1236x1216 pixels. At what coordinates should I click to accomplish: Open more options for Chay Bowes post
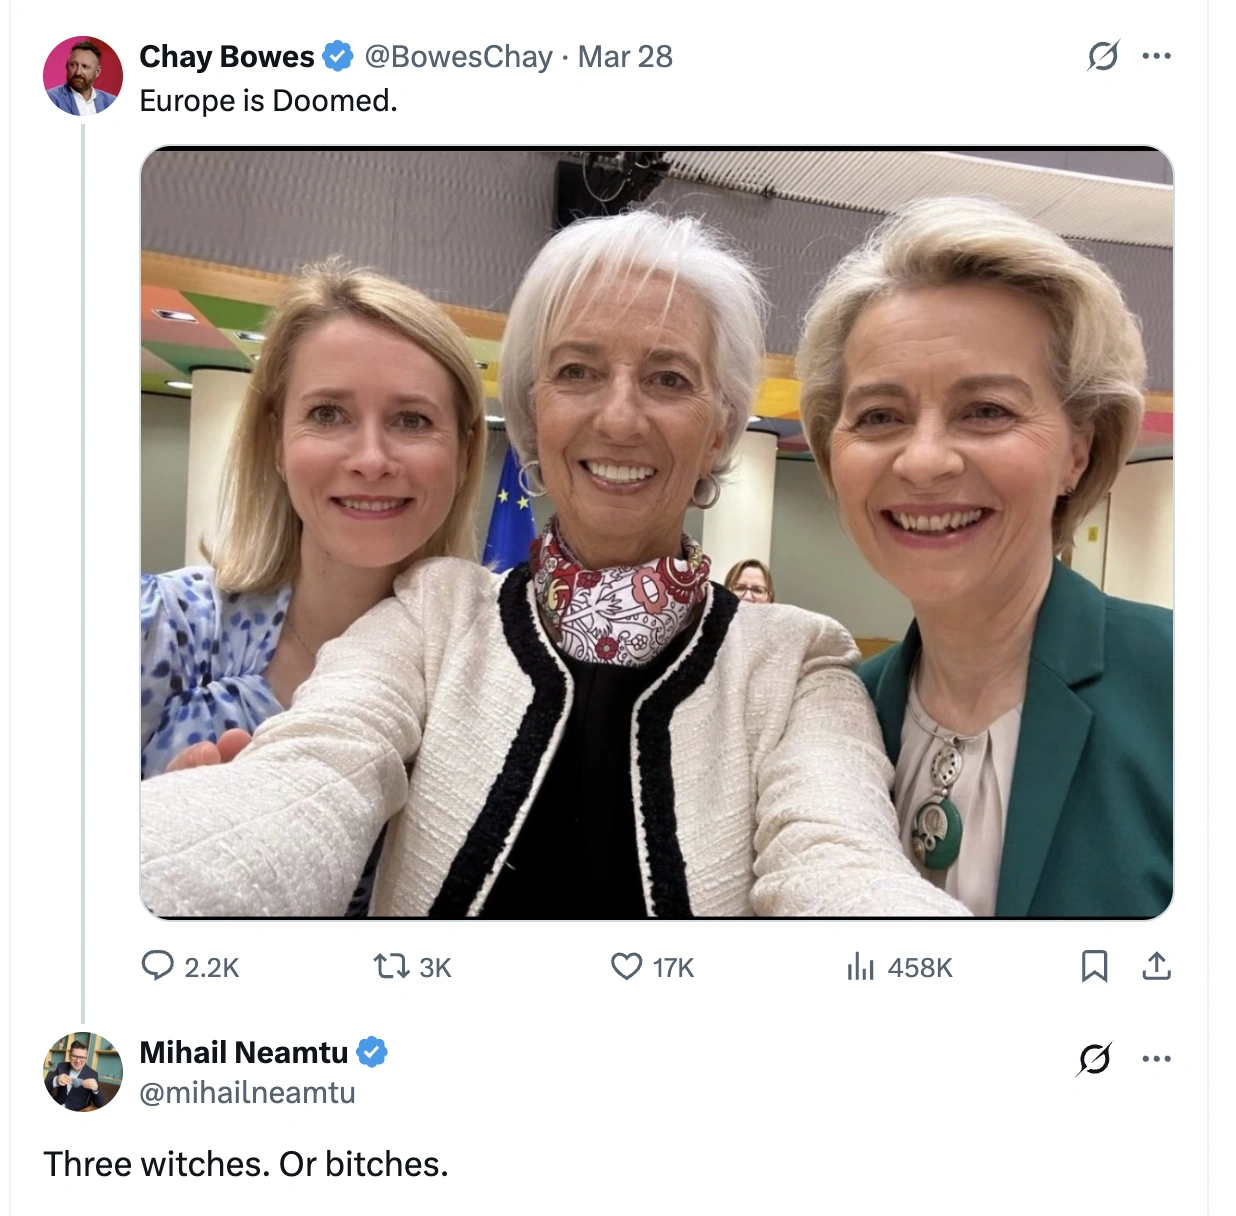pos(1156,56)
